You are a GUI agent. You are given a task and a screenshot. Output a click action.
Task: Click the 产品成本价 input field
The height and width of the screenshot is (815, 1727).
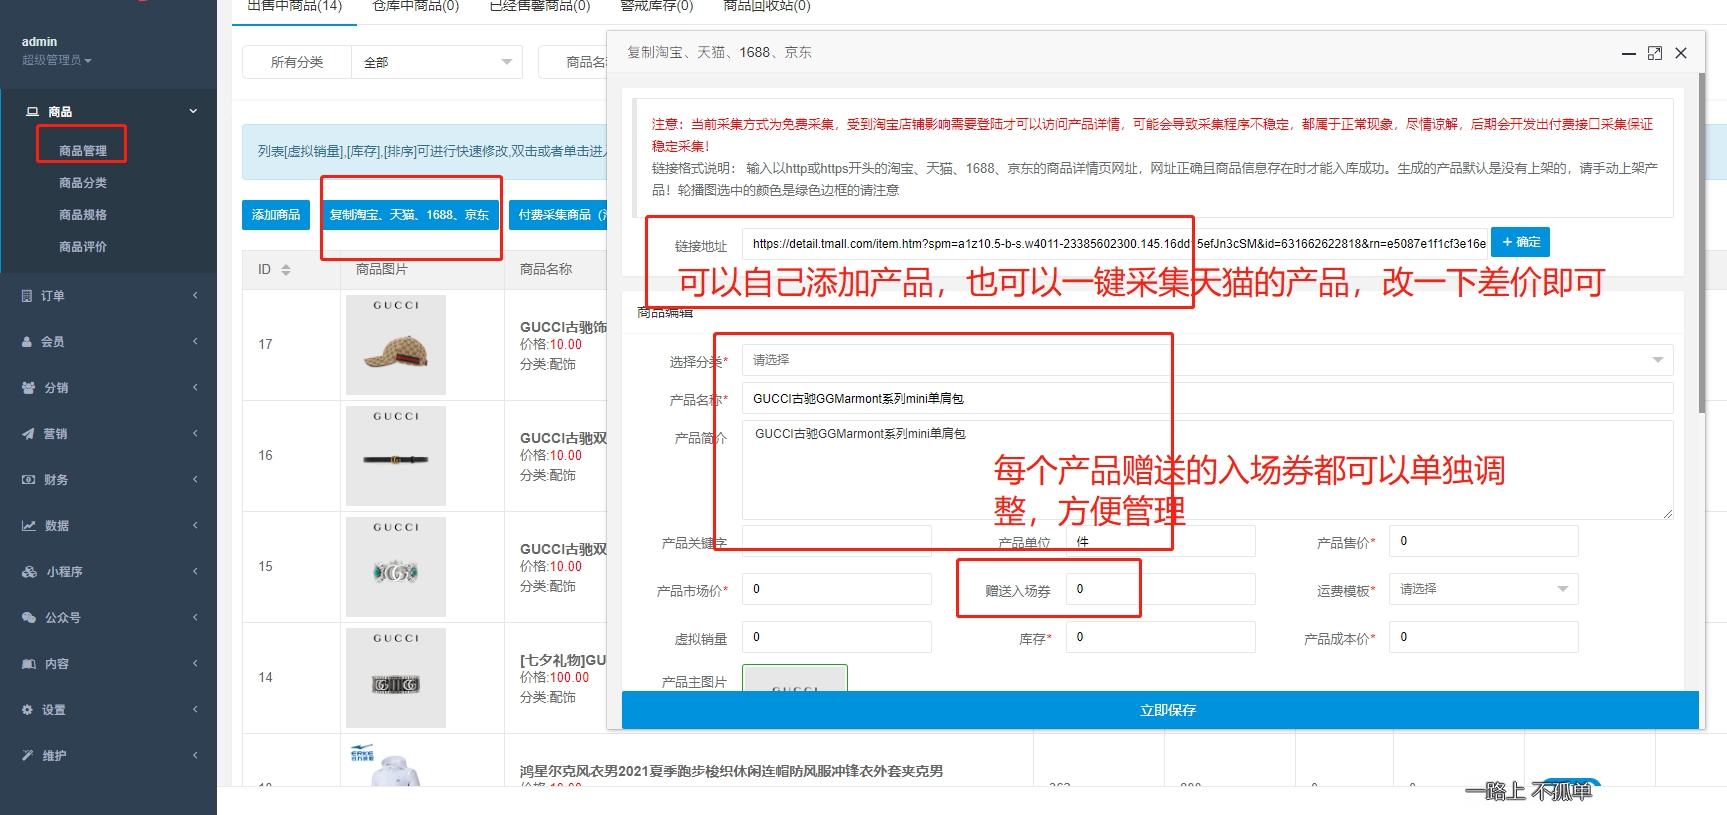tap(1484, 637)
